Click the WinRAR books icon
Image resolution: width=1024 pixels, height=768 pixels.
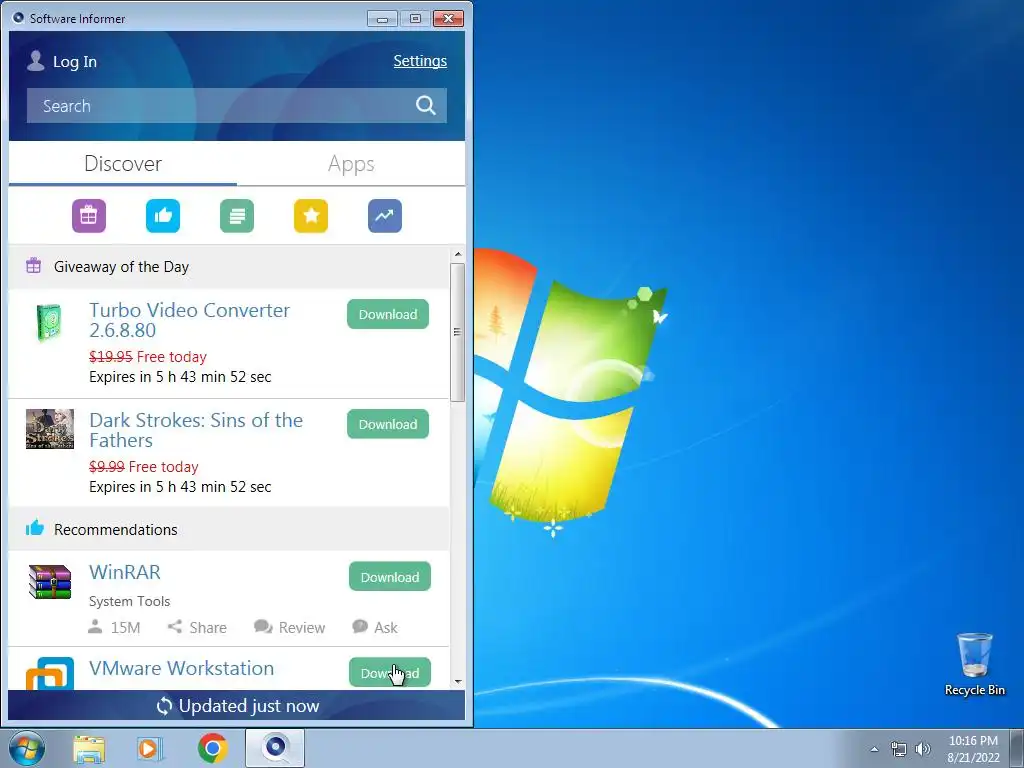pyautogui.click(x=50, y=582)
